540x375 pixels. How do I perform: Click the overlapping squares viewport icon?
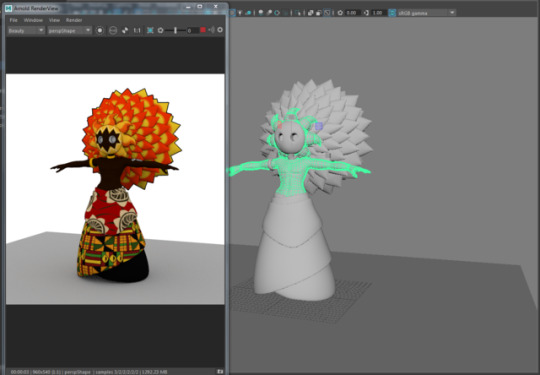point(311,13)
